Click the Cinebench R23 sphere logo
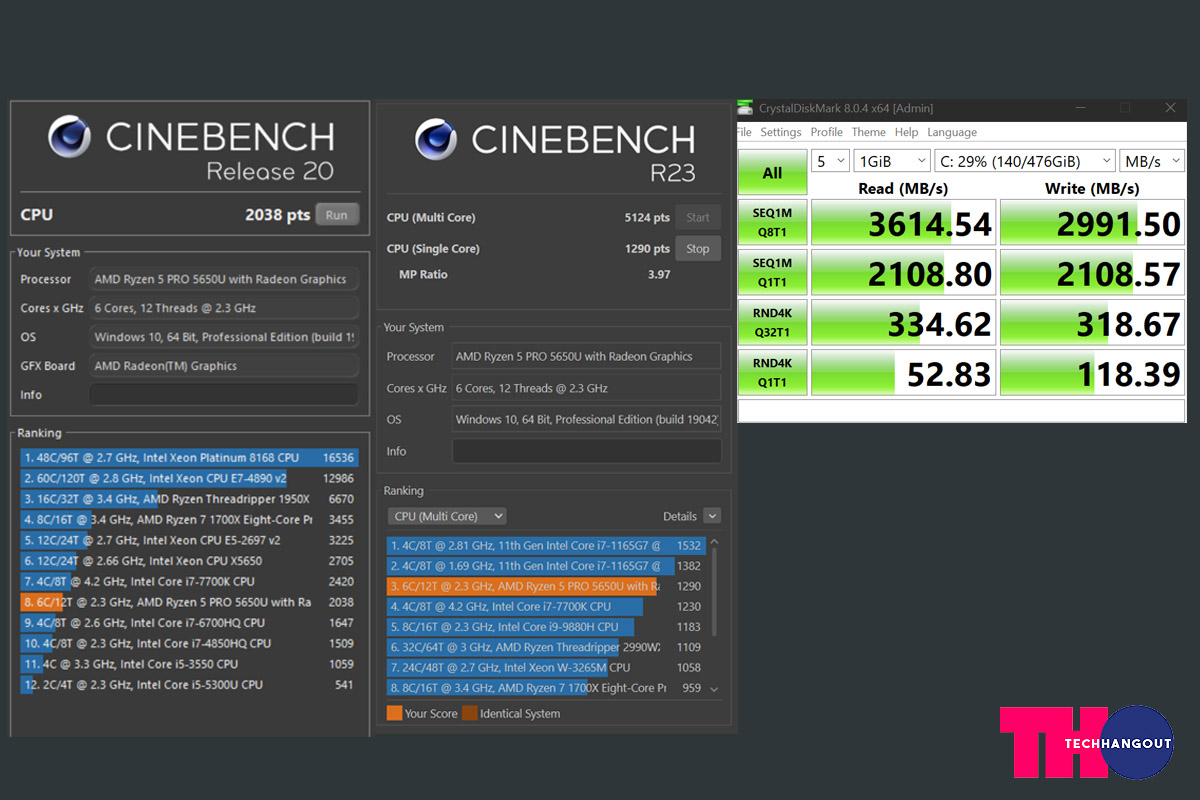 click(436, 141)
